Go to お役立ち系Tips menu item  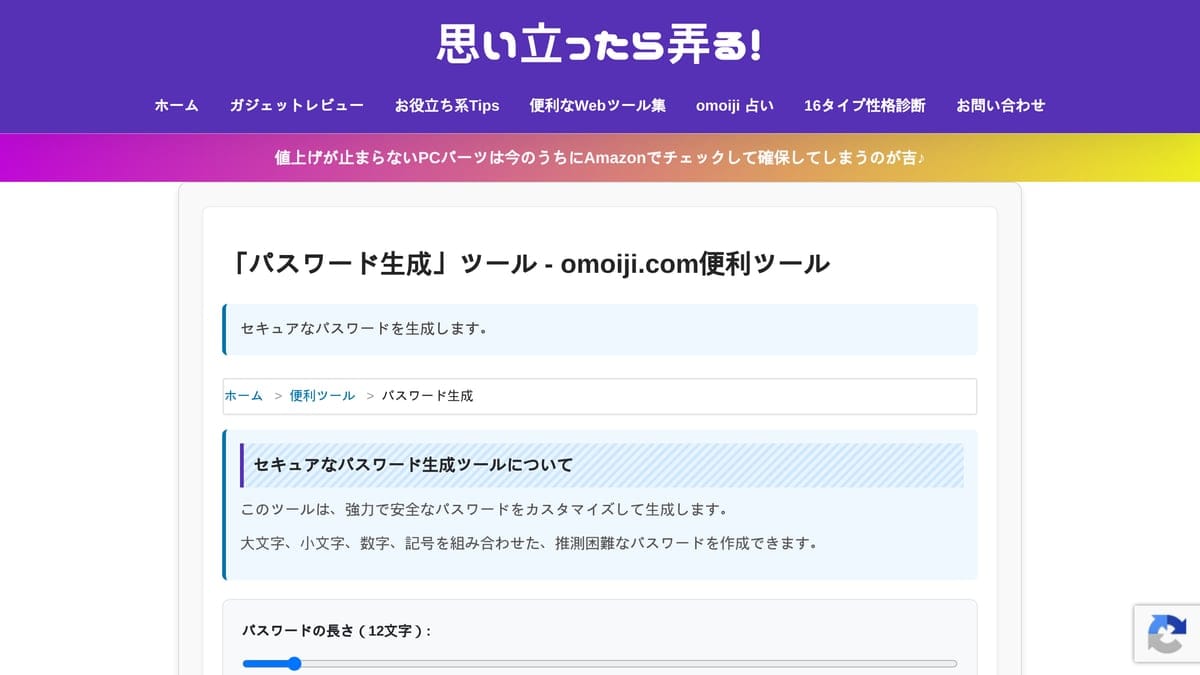(447, 105)
